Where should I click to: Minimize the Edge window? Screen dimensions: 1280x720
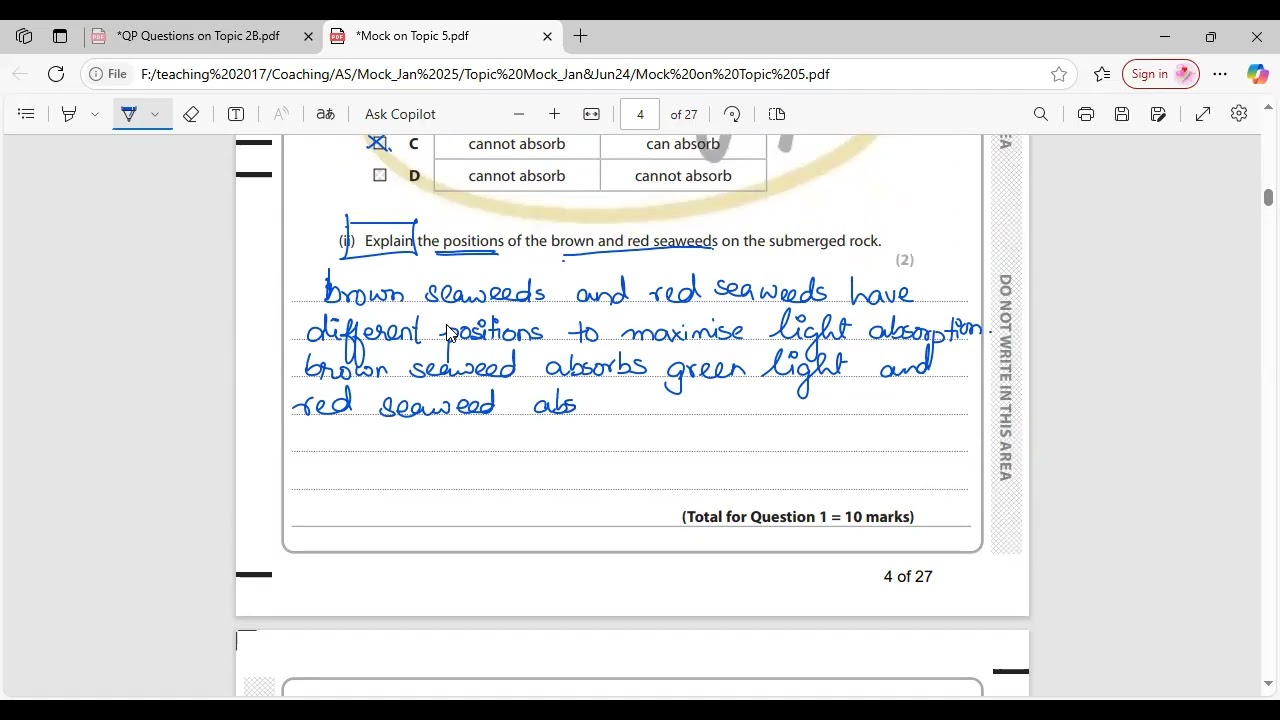(1165, 36)
